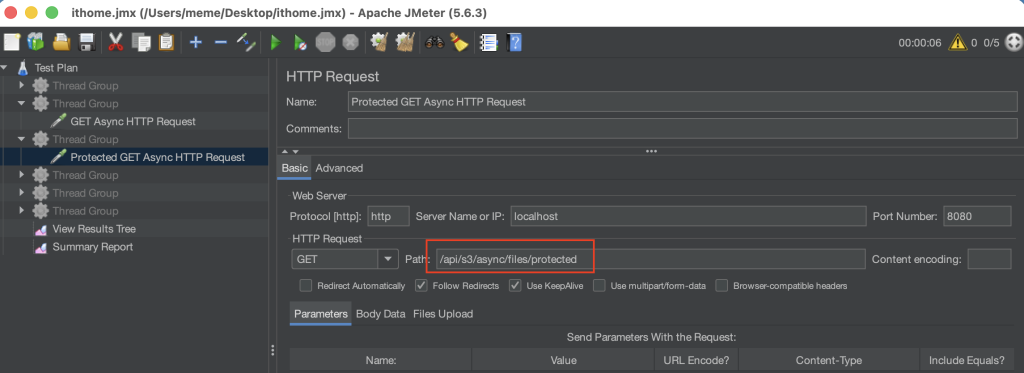Image resolution: width=1024 pixels, height=373 pixels.
Task: Open Help with the question mark book icon
Action: [x=515, y=43]
